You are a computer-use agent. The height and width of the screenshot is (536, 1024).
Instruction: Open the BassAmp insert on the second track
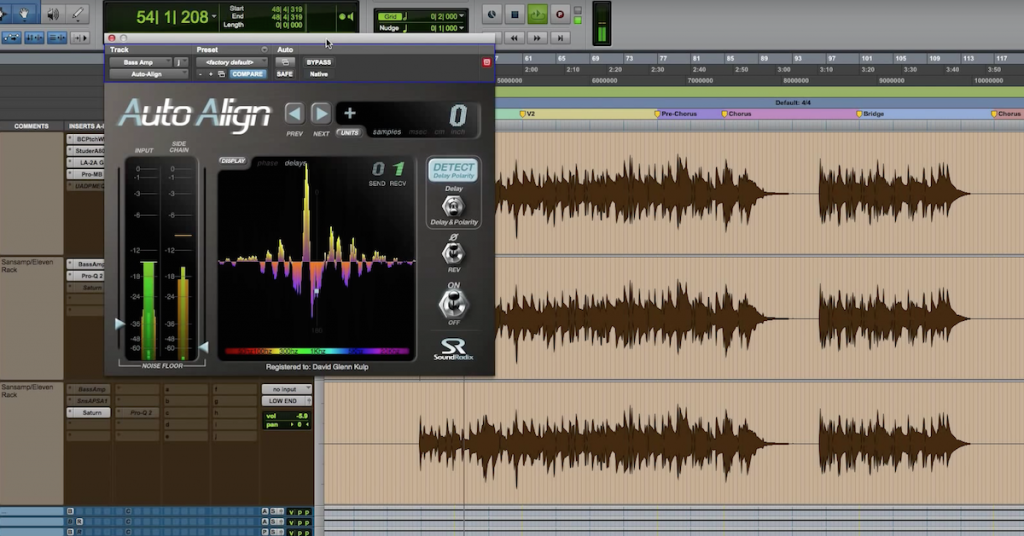coord(86,264)
